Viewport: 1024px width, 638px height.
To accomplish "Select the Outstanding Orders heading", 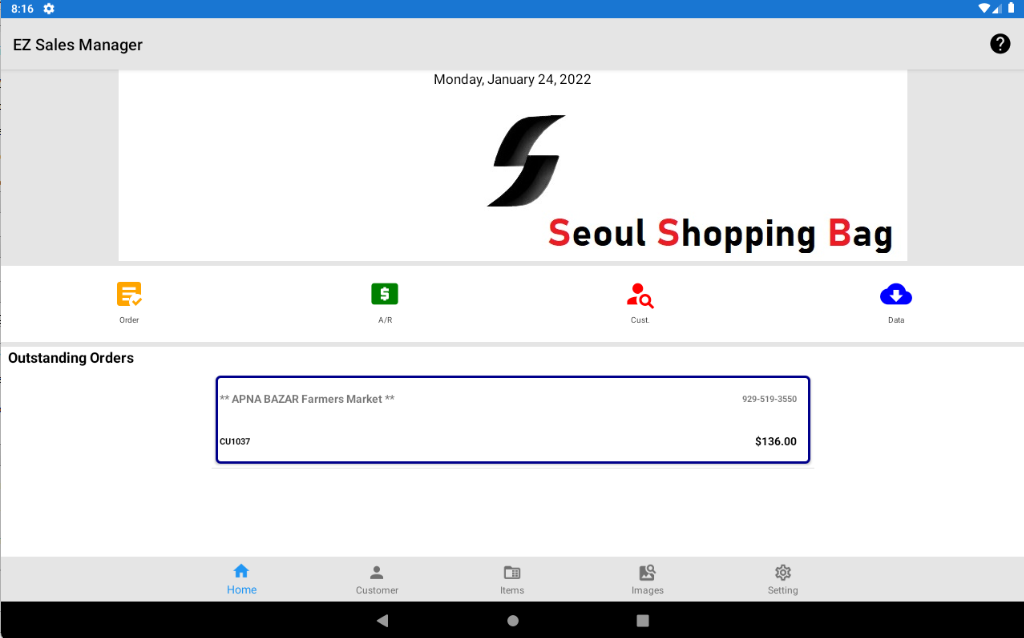I will 71,358.
